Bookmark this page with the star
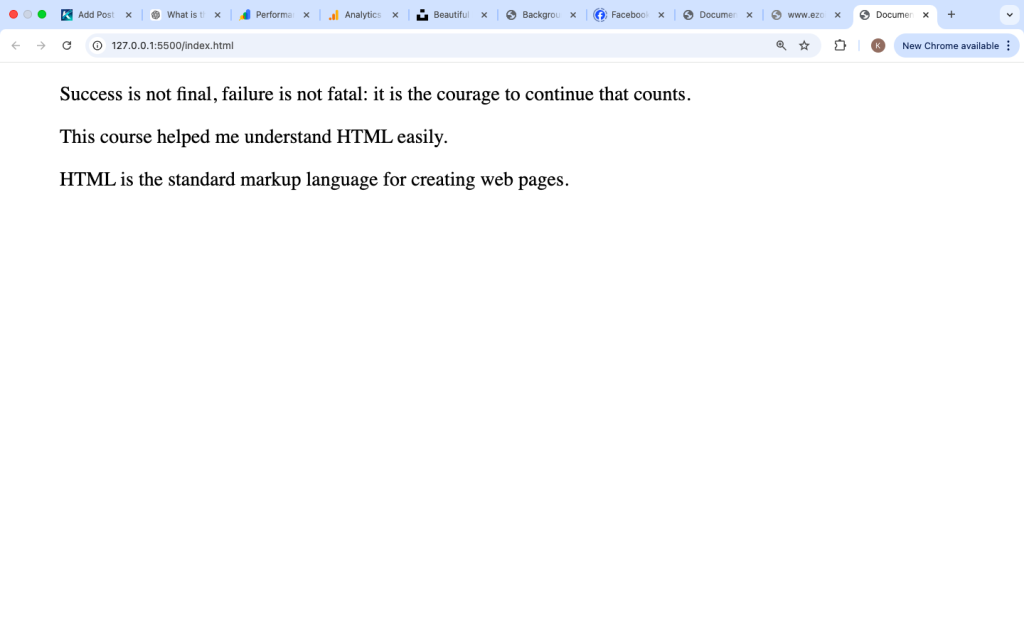 (x=805, y=46)
